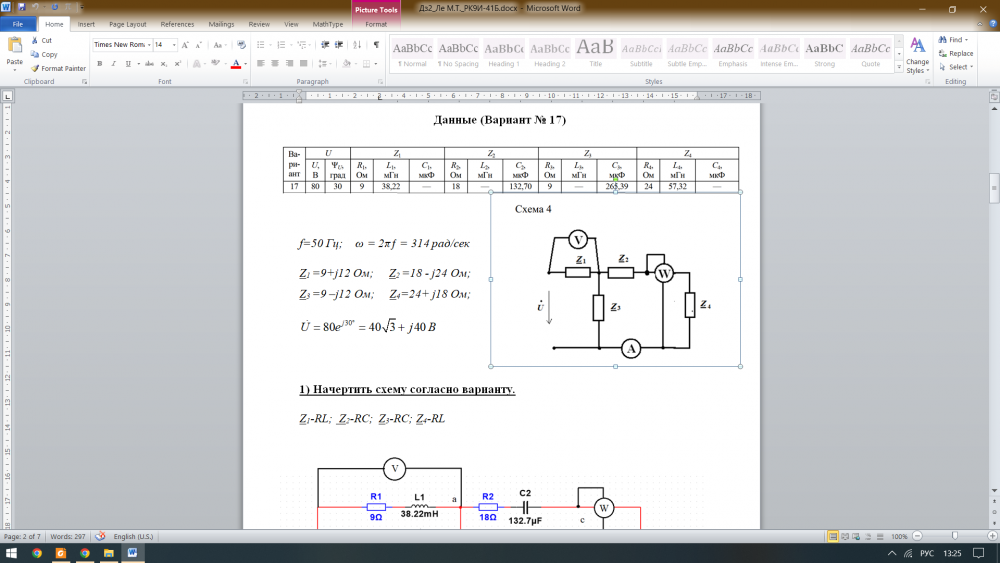Click the Show/Hide paragraph marks icon
Screen dimensions: 1000x563
376,45
